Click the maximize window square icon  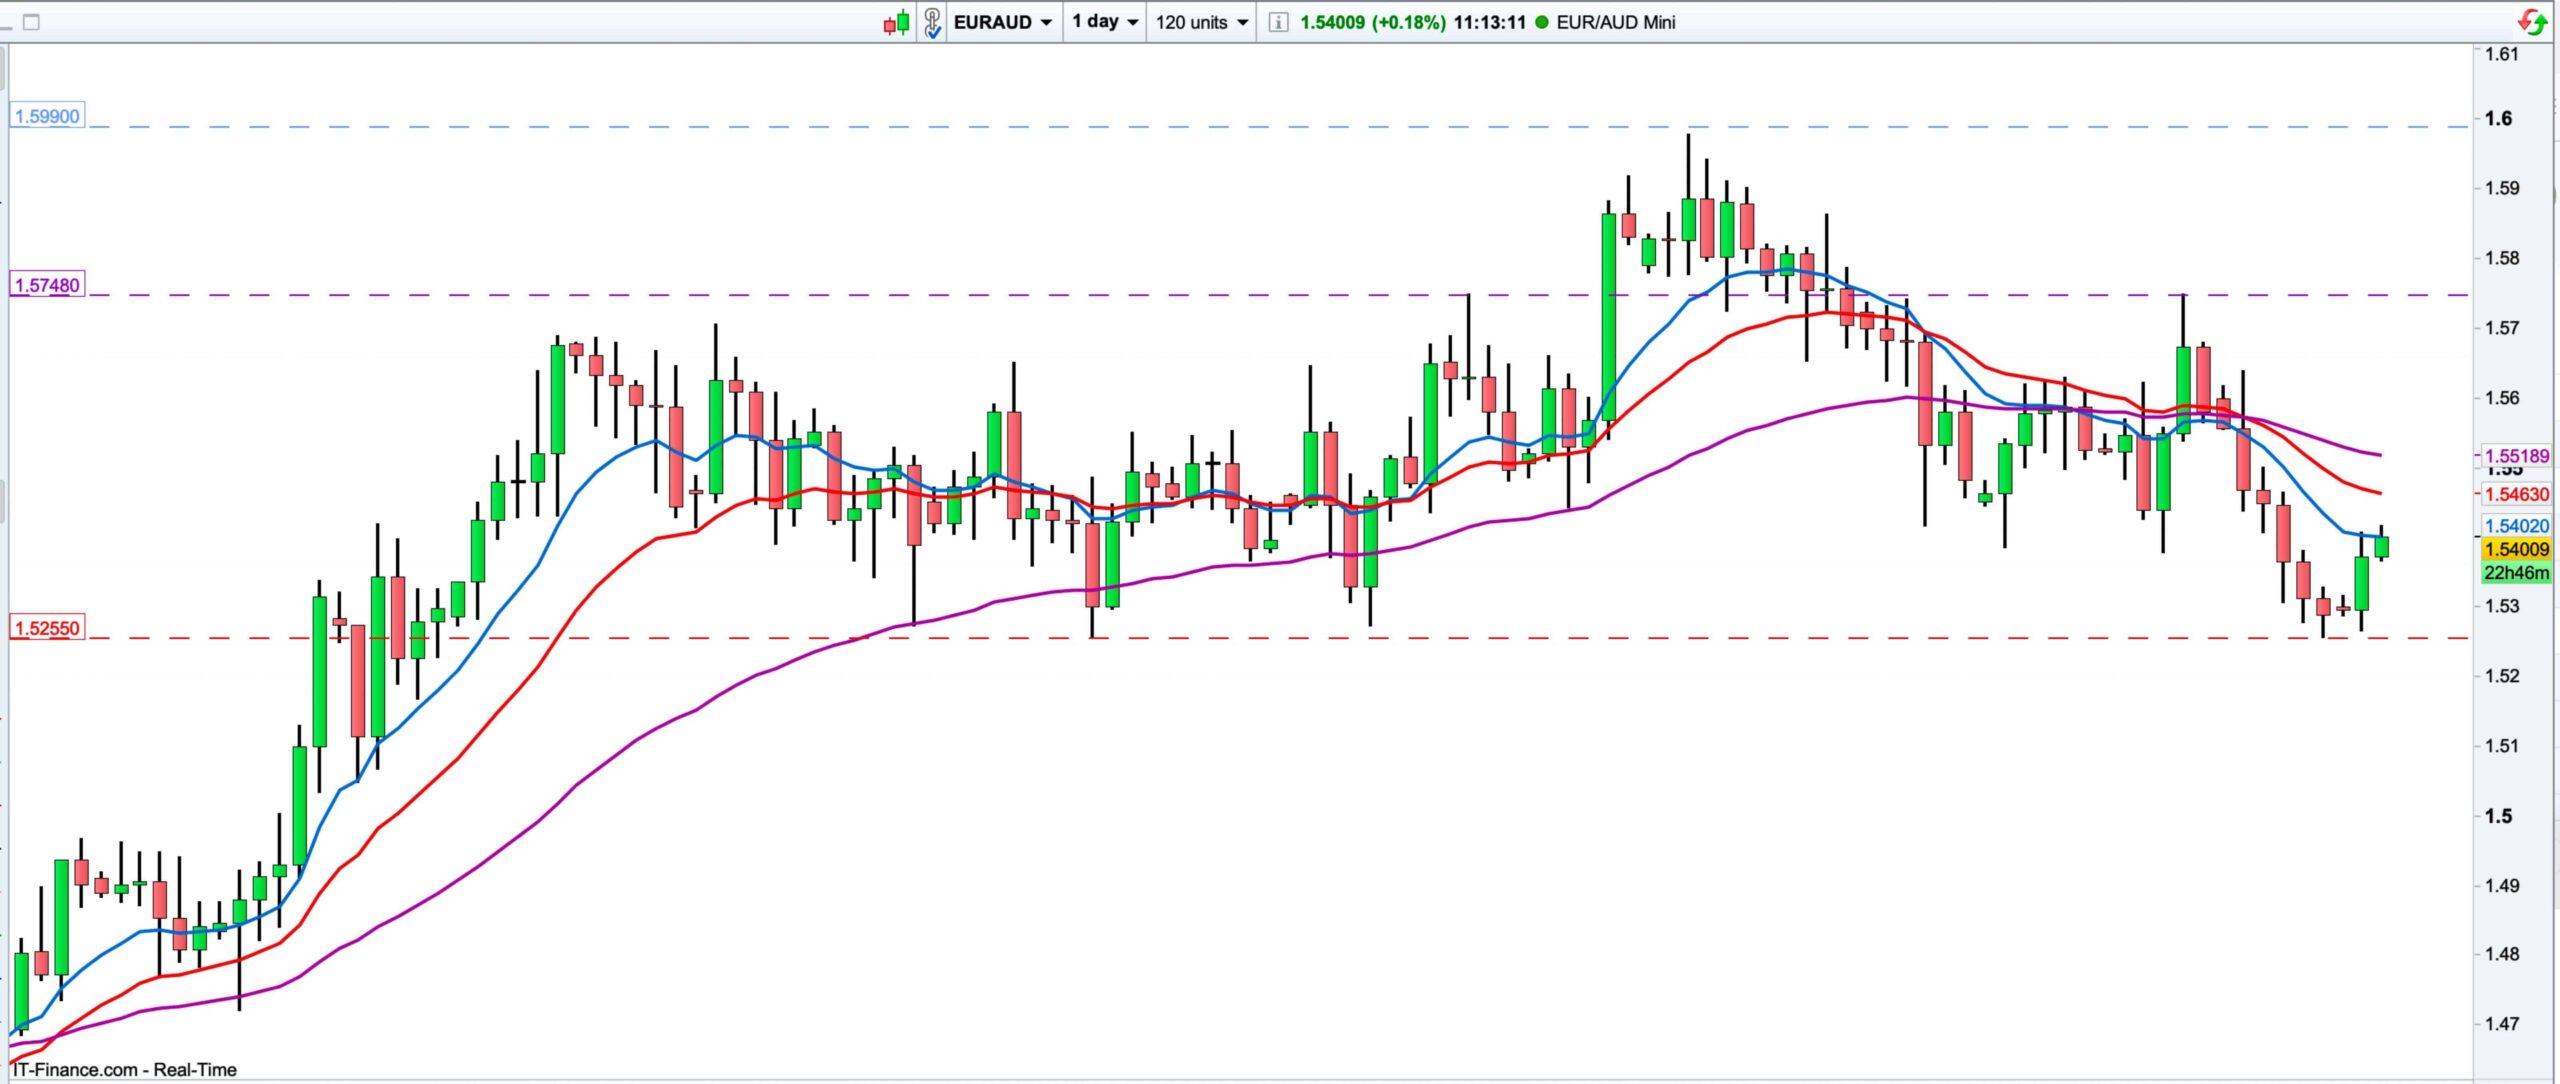(x=31, y=22)
